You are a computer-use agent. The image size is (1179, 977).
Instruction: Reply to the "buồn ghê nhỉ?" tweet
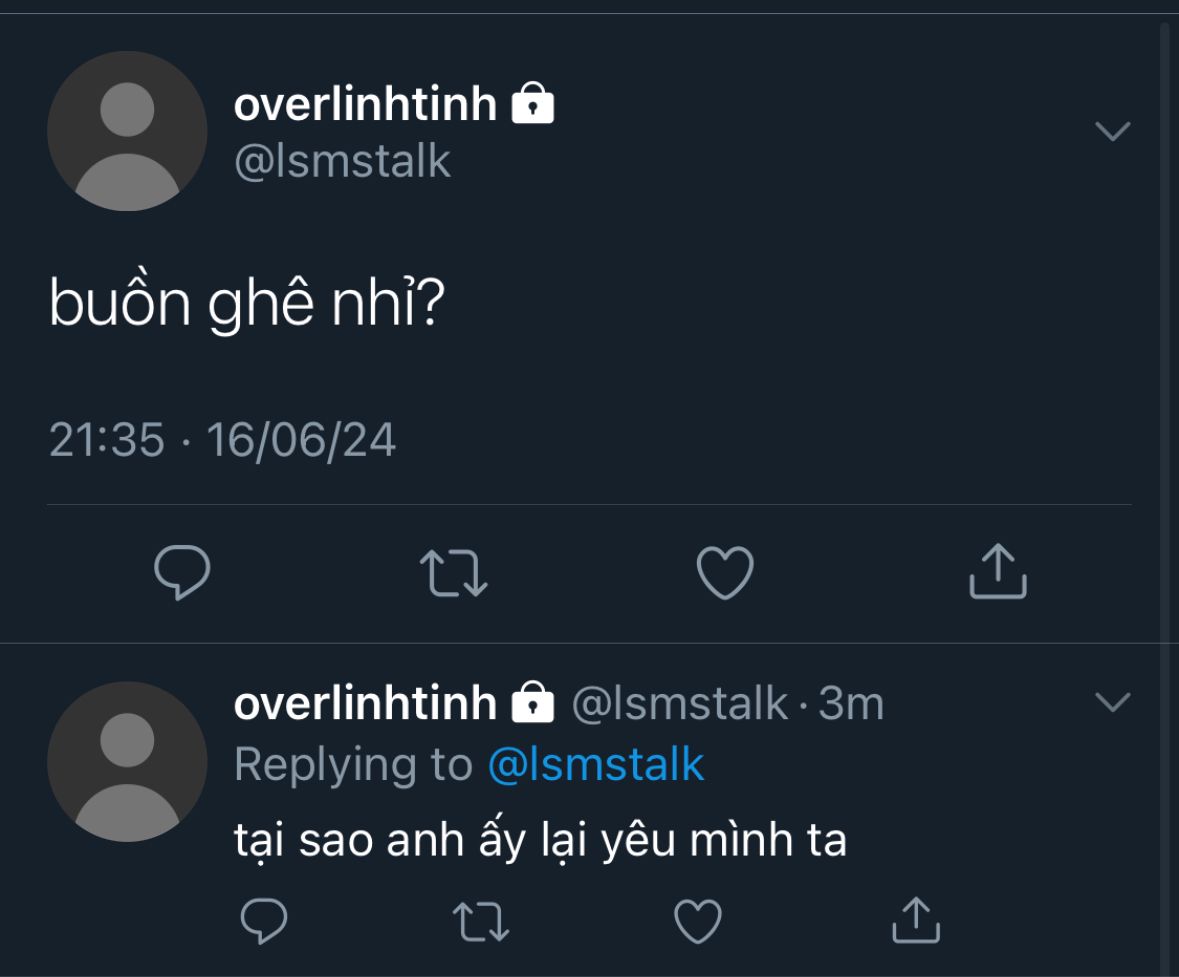point(182,572)
